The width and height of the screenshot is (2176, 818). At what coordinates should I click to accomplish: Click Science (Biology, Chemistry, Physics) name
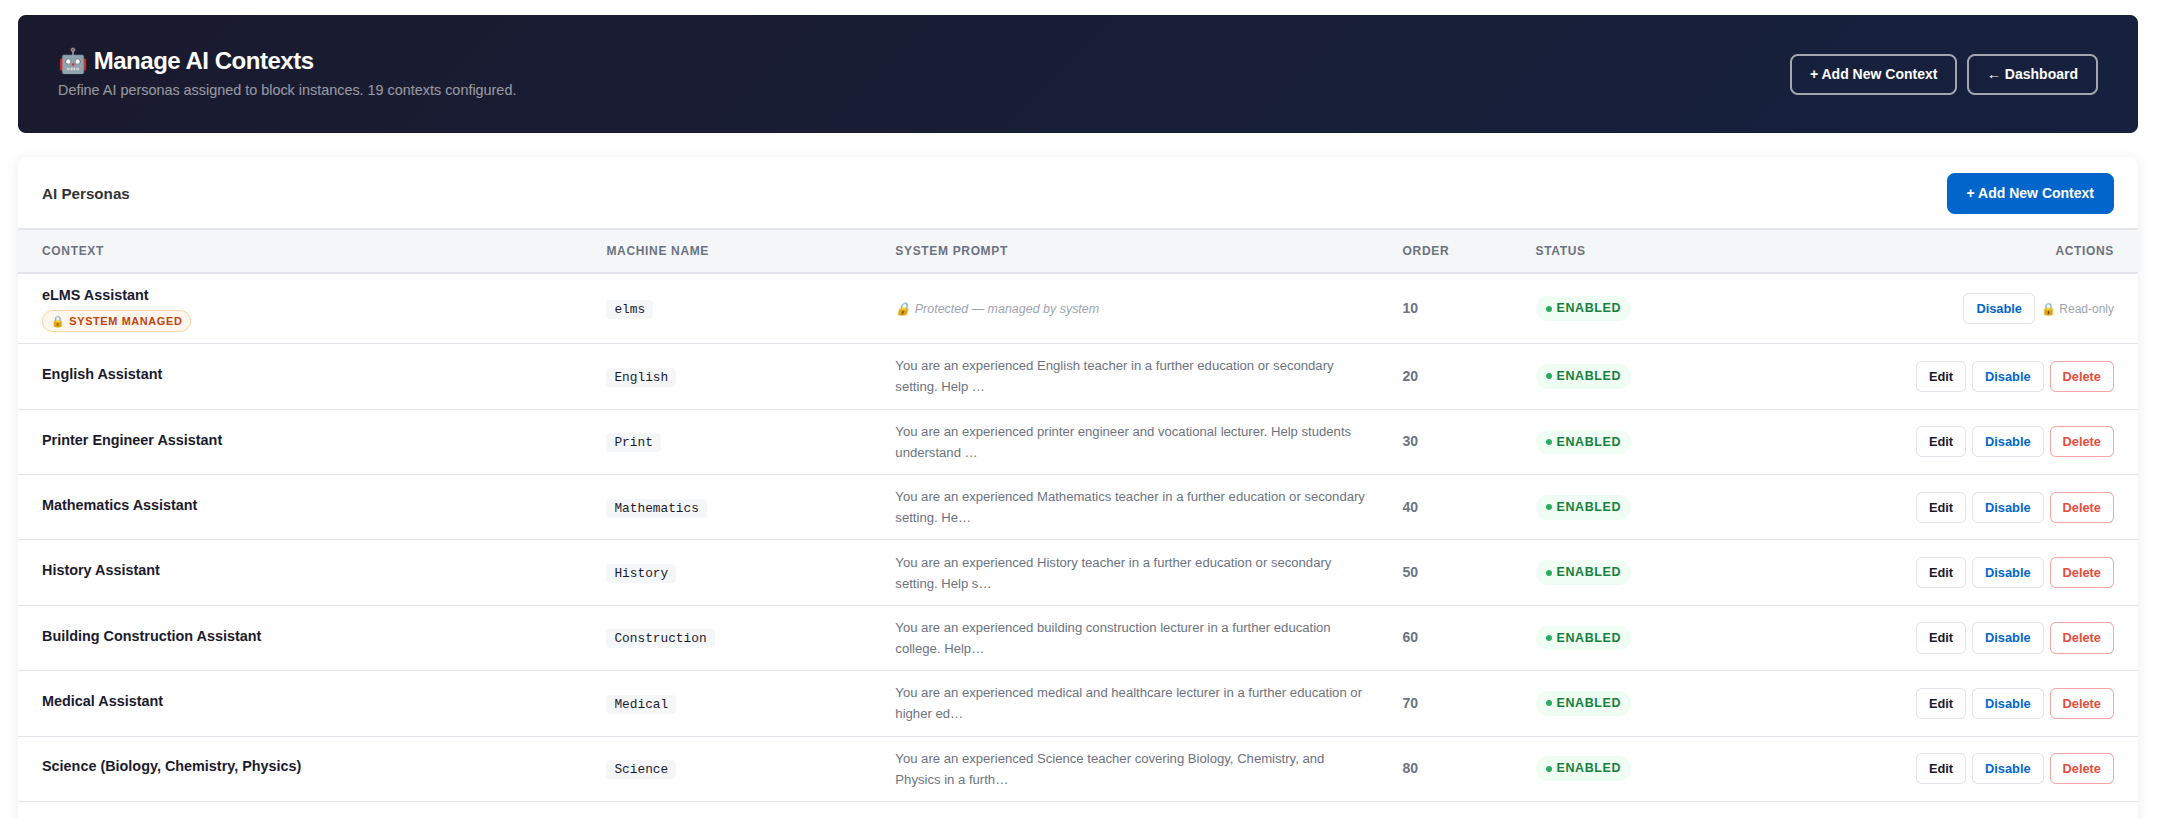coord(171,766)
